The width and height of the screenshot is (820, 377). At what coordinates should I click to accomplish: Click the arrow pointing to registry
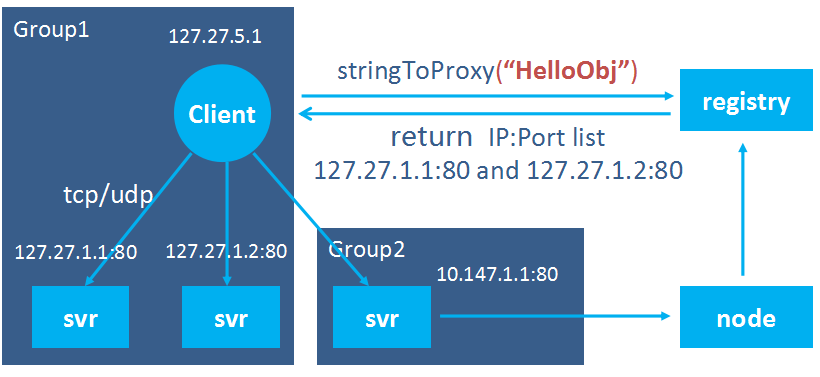(x=487, y=96)
